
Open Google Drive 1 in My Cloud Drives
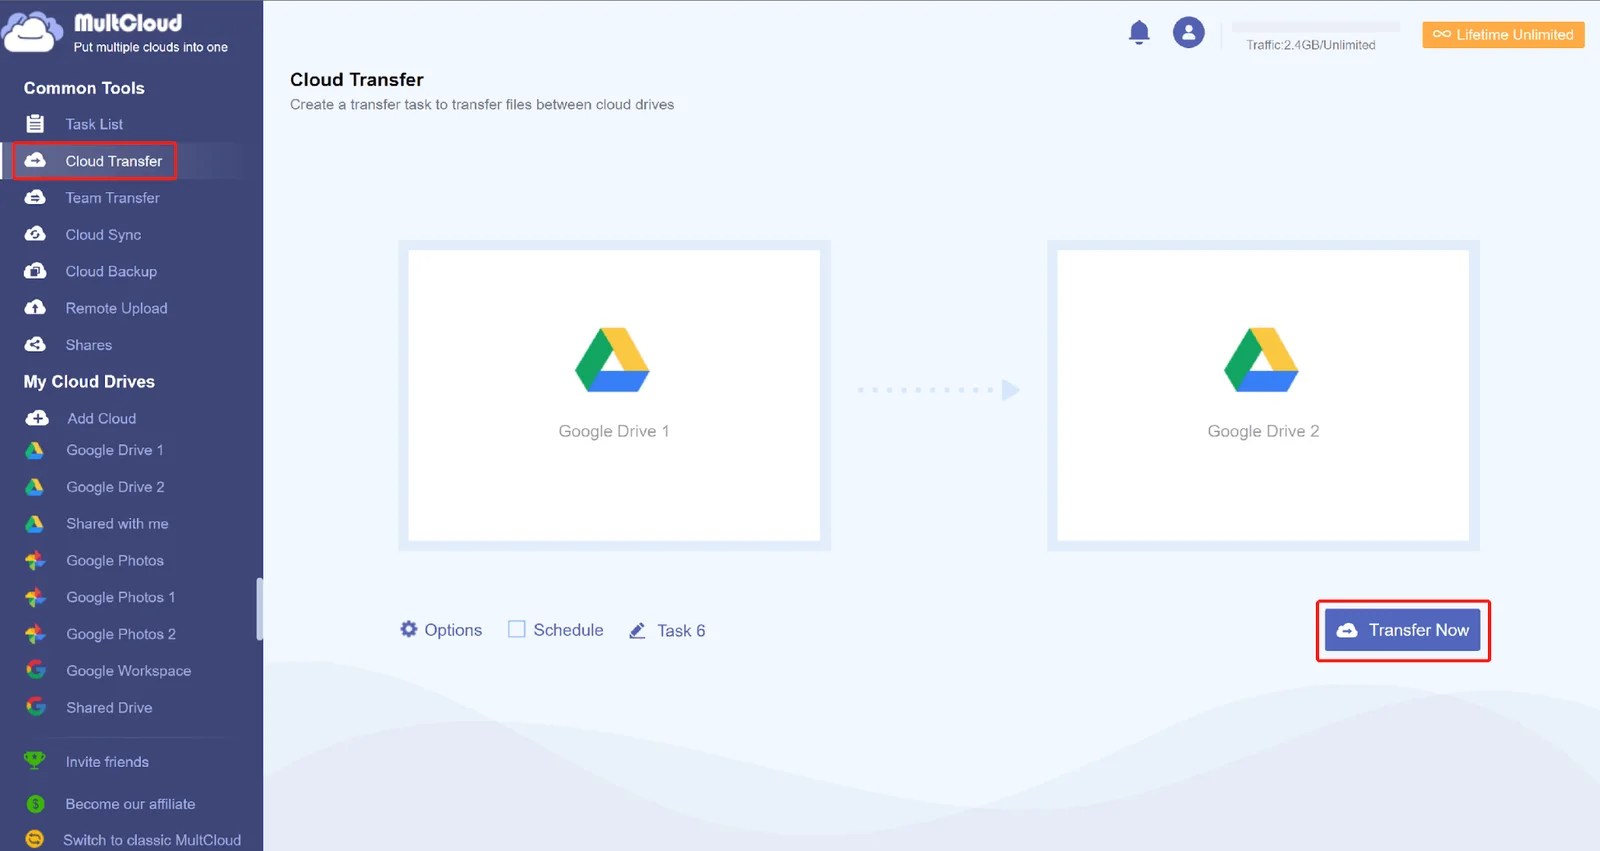[x=114, y=450]
